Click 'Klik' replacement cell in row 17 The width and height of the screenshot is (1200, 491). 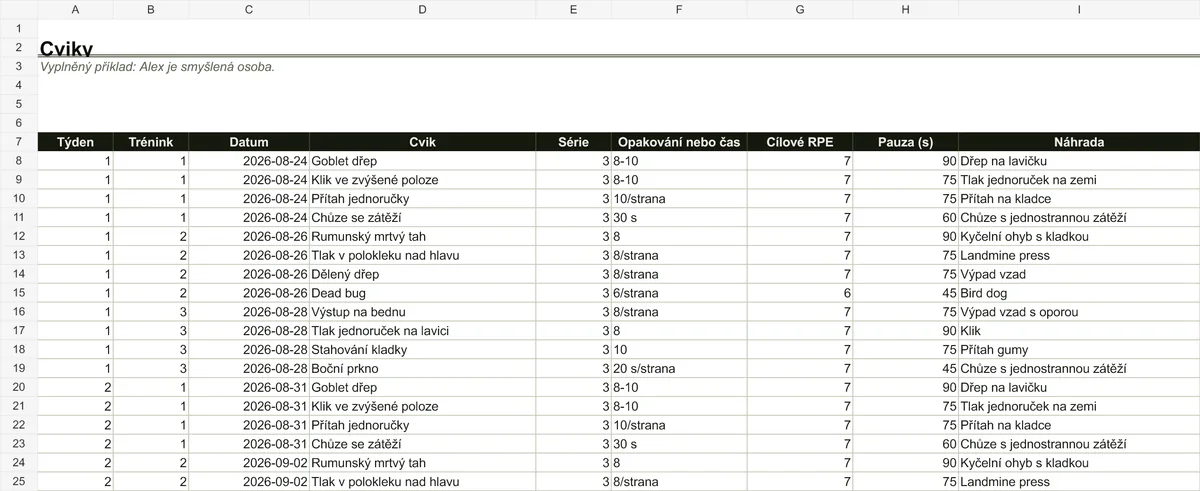(1079, 331)
